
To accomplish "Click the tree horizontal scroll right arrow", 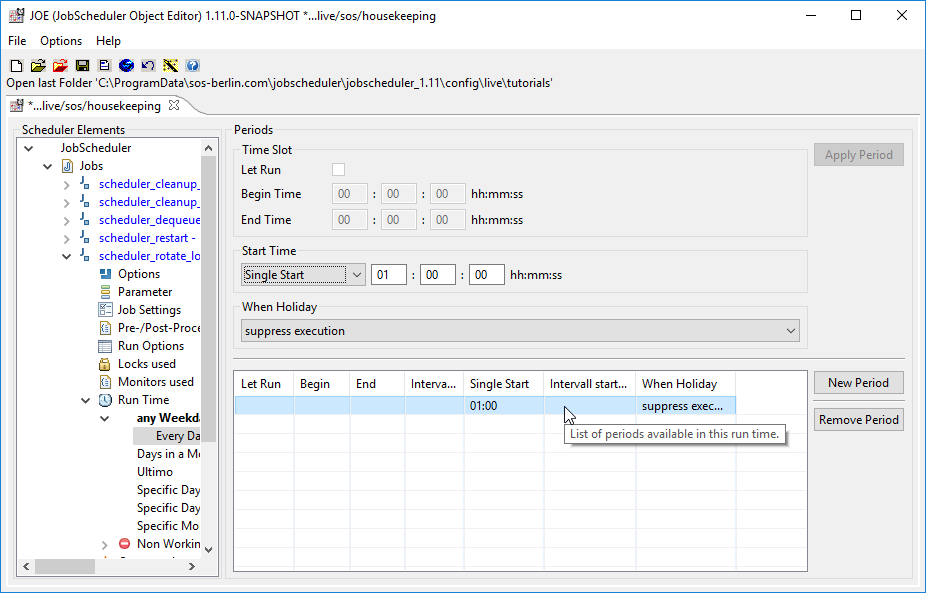I will click(x=192, y=566).
